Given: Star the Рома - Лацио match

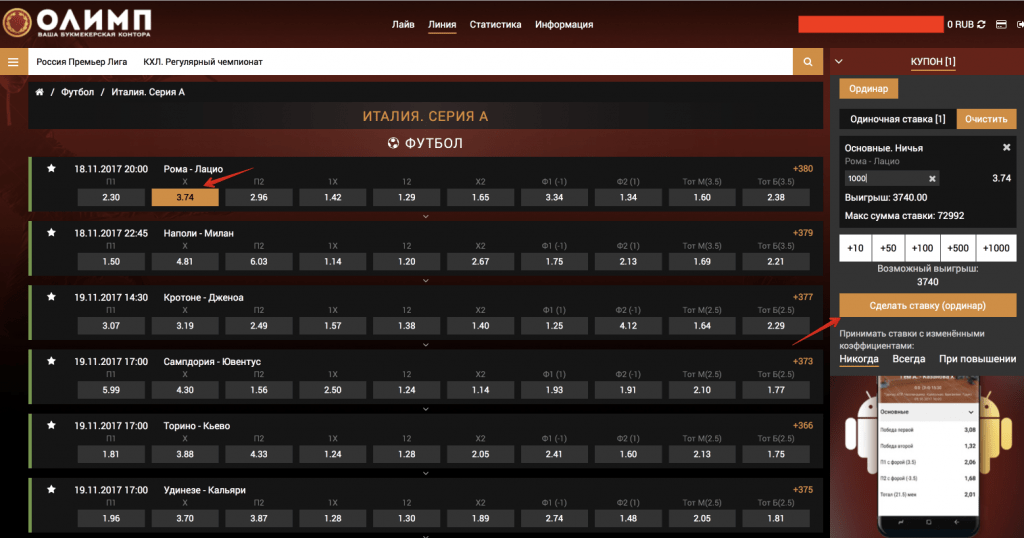Looking at the screenshot, I should 51,169.
